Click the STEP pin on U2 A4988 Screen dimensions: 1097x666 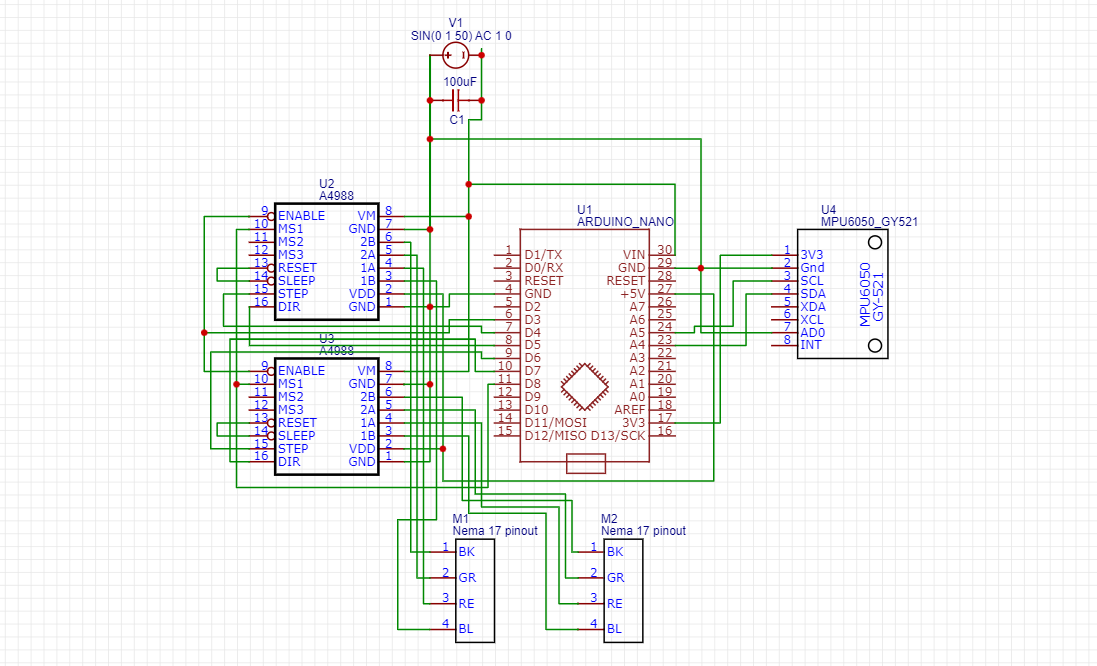[293, 293]
